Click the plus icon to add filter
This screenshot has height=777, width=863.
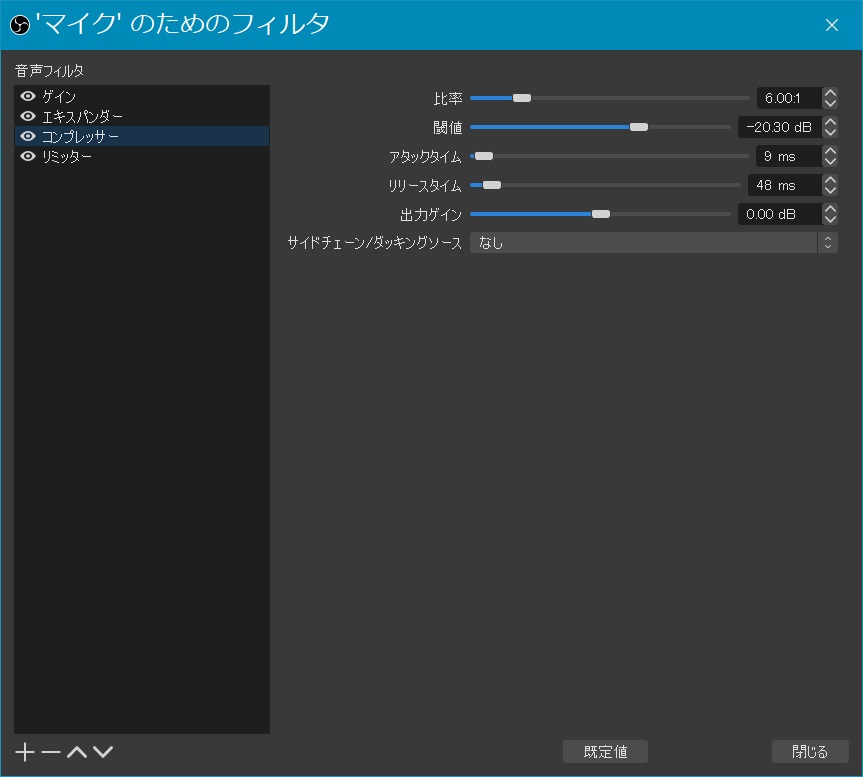click(25, 752)
